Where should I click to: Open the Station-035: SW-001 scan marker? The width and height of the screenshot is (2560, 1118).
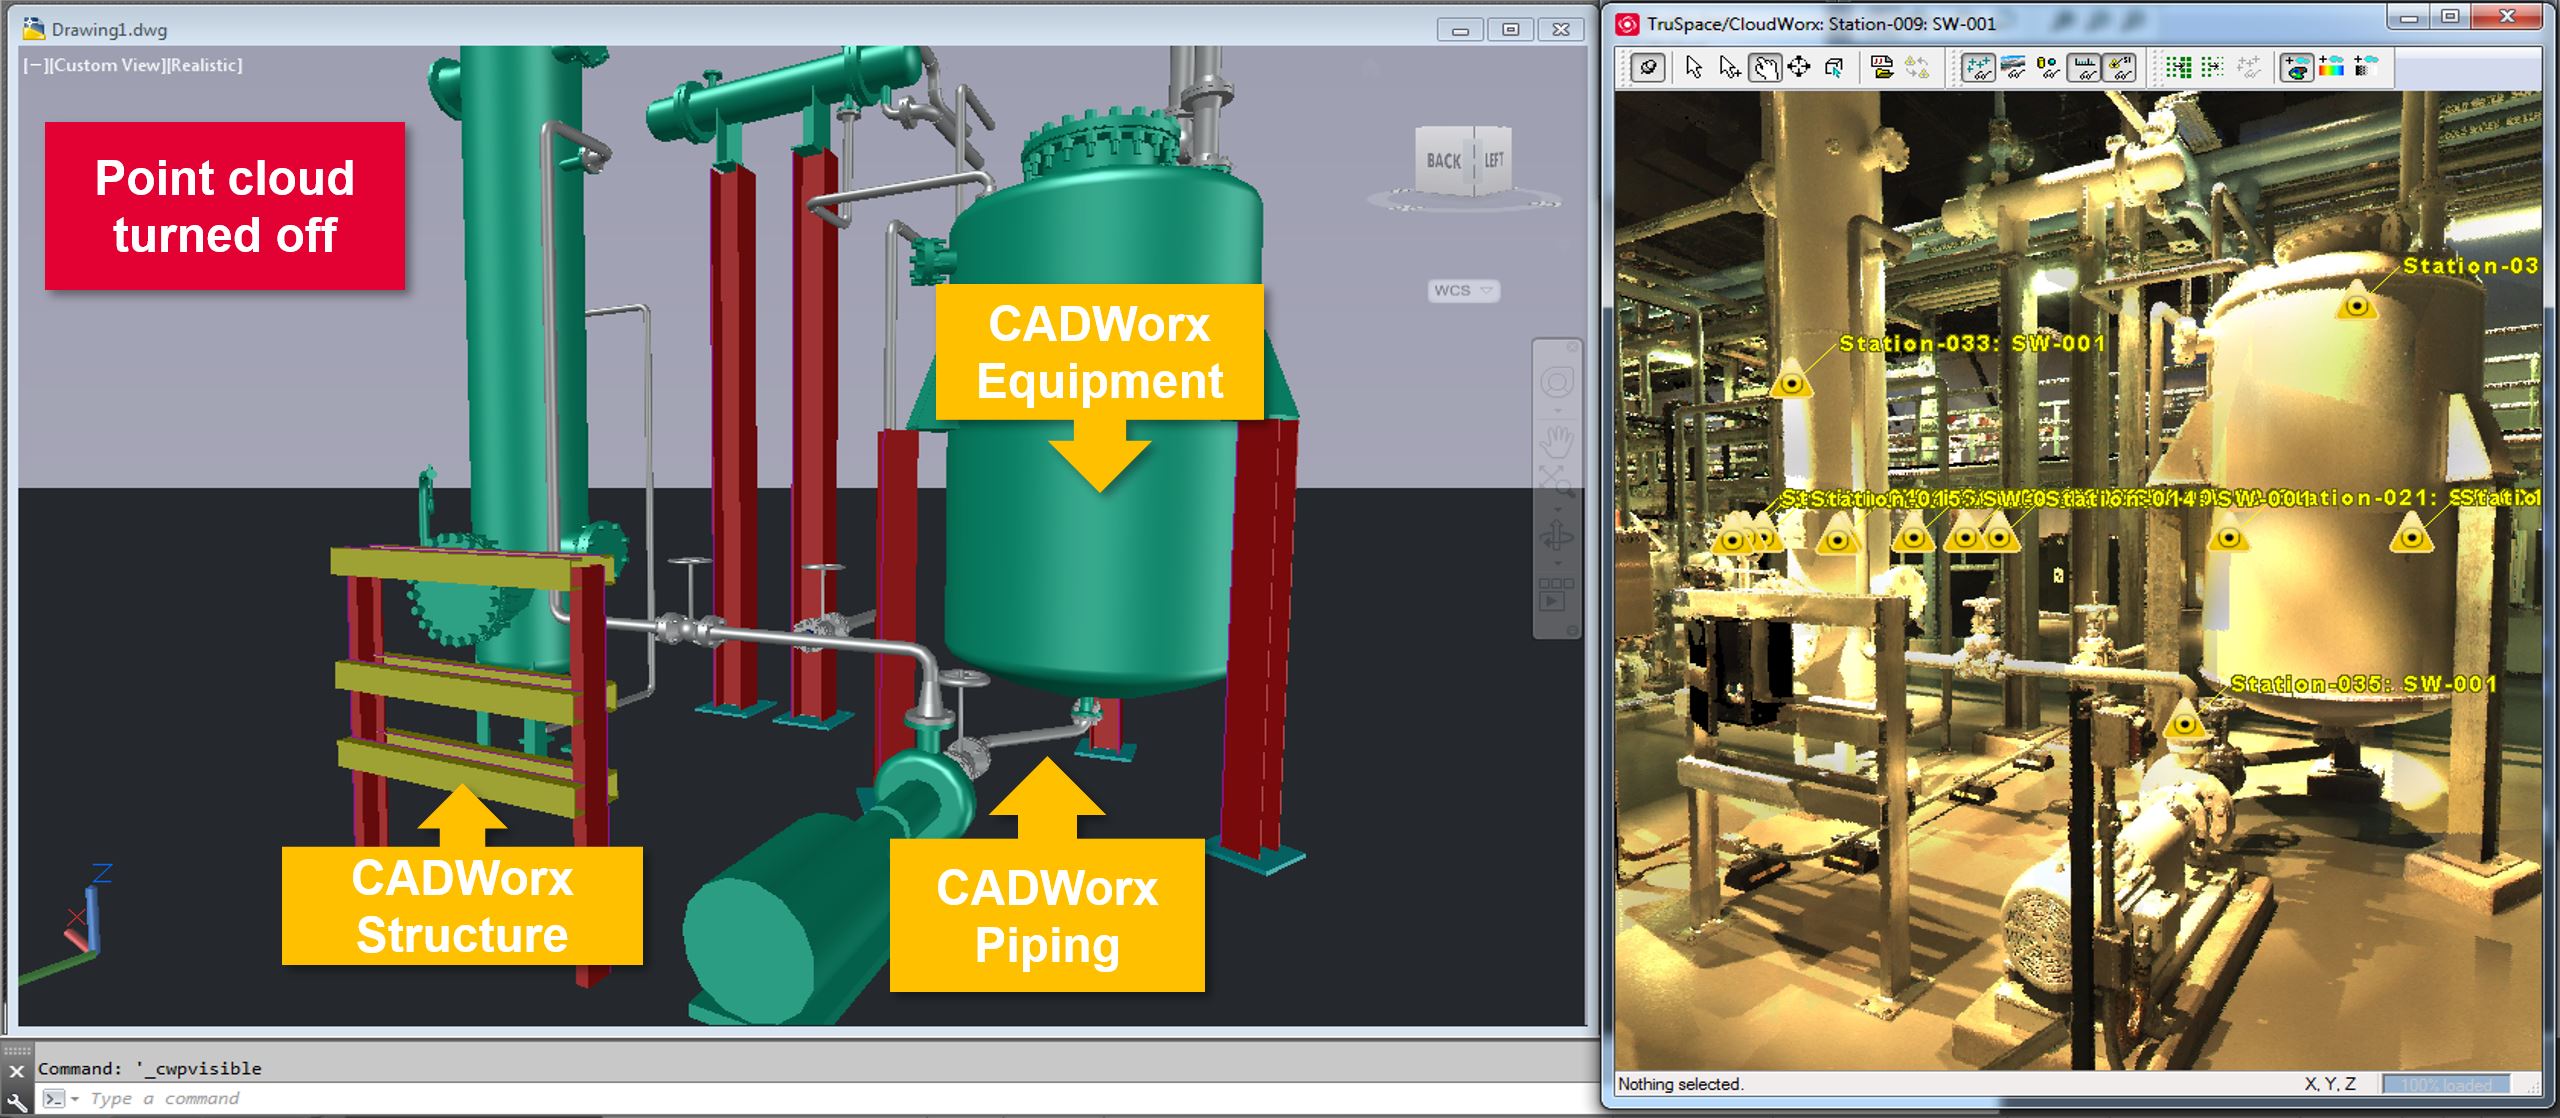pos(2185,723)
